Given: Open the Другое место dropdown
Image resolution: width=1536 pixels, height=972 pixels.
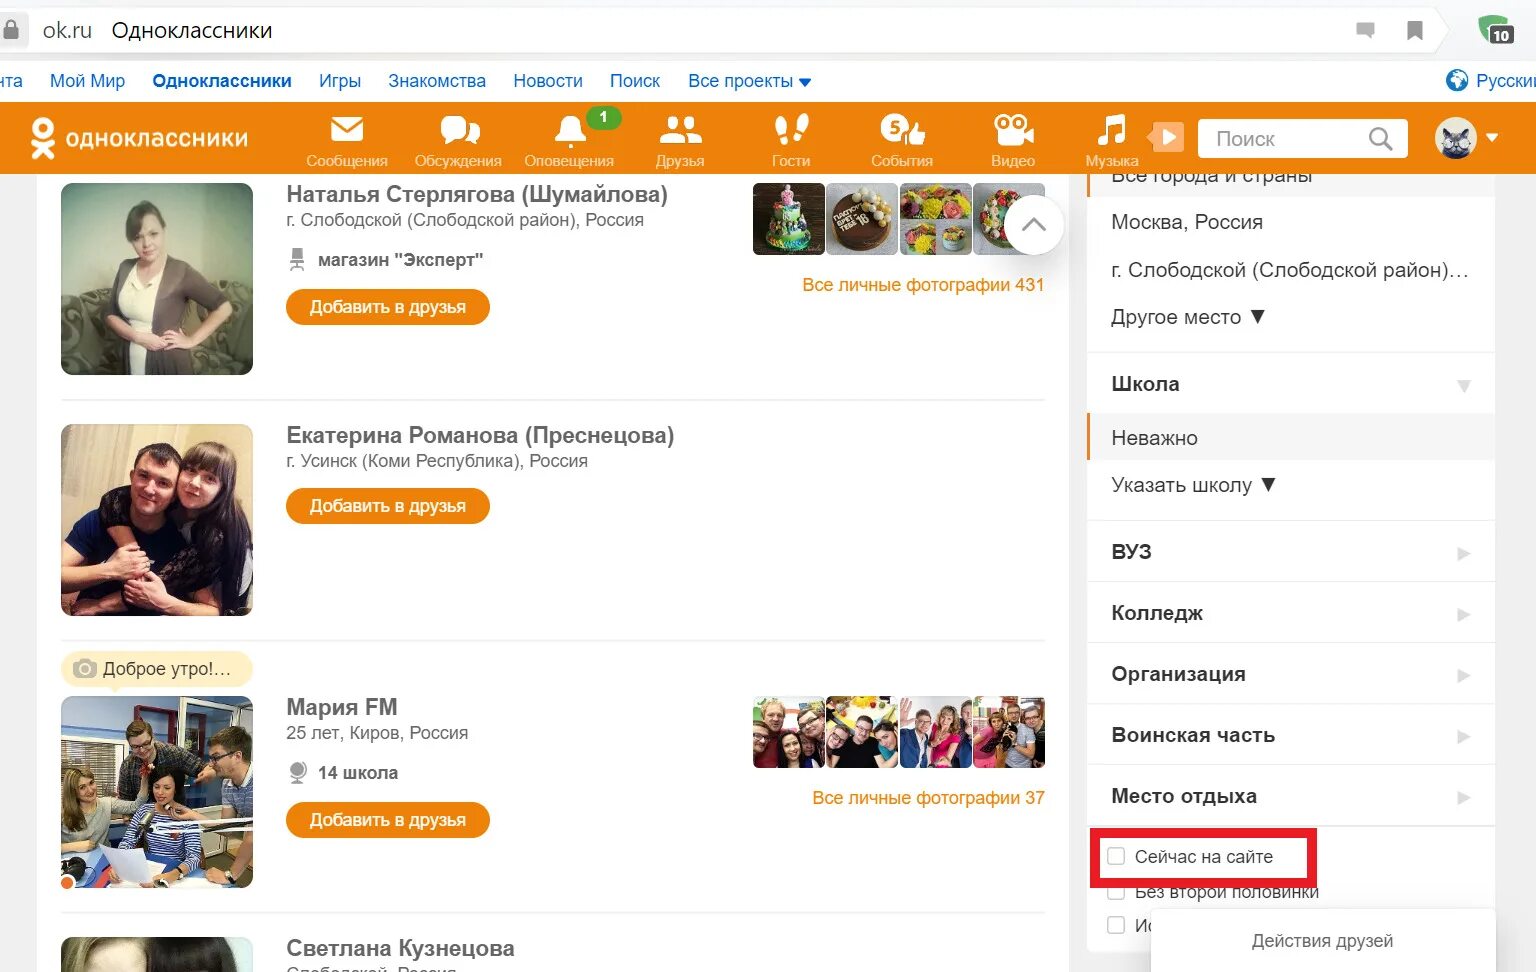Looking at the screenshot, I should click(x=1188, y=317).
